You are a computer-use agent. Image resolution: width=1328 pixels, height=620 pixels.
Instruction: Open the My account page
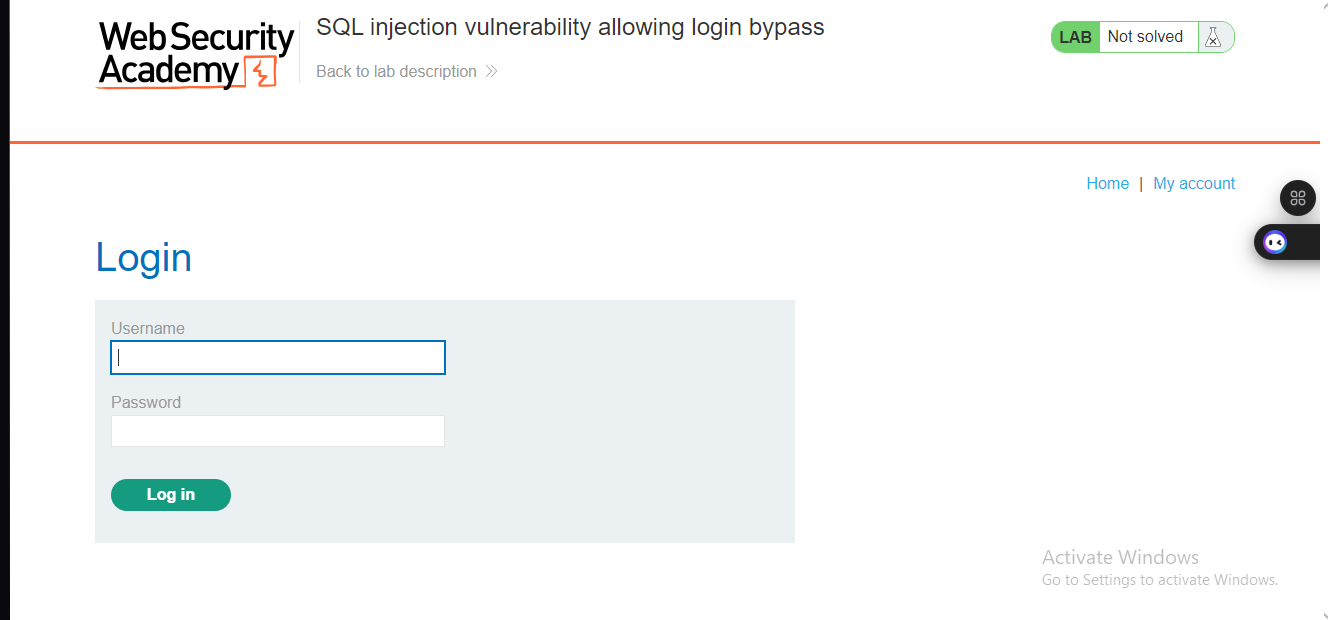(1194, 183)
